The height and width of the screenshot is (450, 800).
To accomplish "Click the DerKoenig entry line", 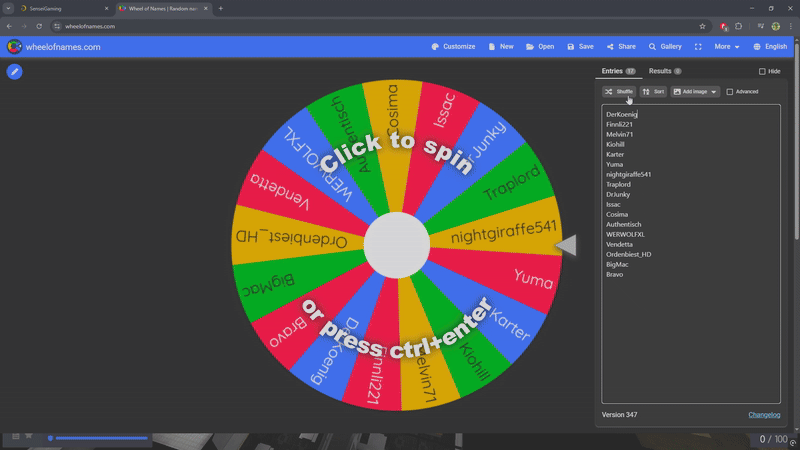I will 621,114.
